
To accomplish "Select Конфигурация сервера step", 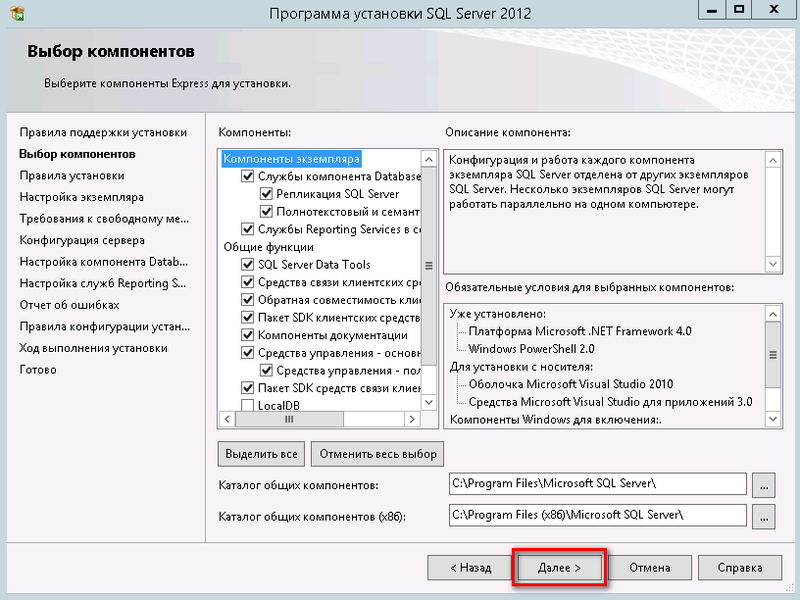I will (x=82, y=240).
